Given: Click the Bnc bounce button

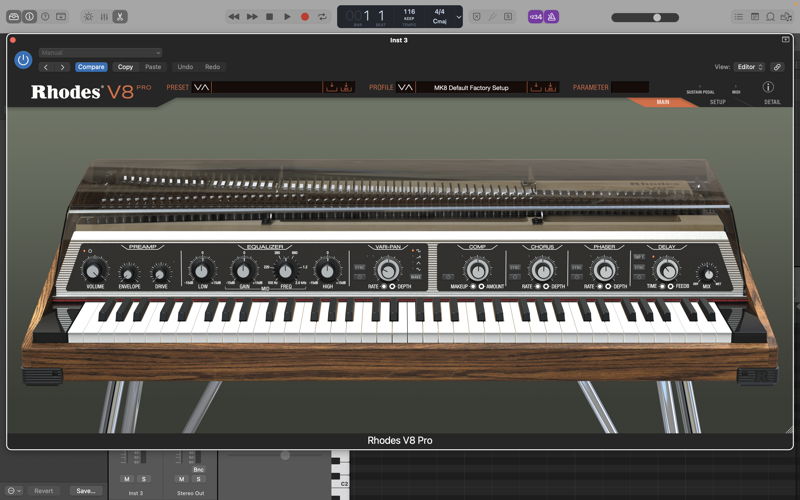Looking at the screenshot, I should (198, 469).
